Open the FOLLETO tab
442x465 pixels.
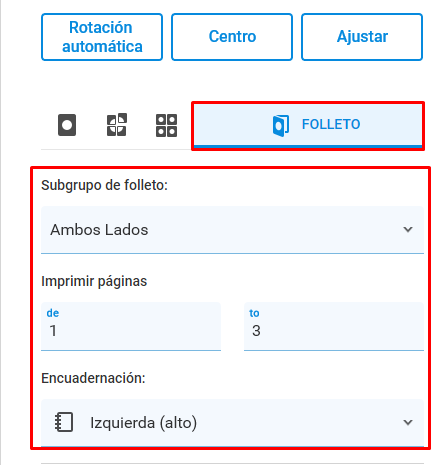[x=308, y=125]
